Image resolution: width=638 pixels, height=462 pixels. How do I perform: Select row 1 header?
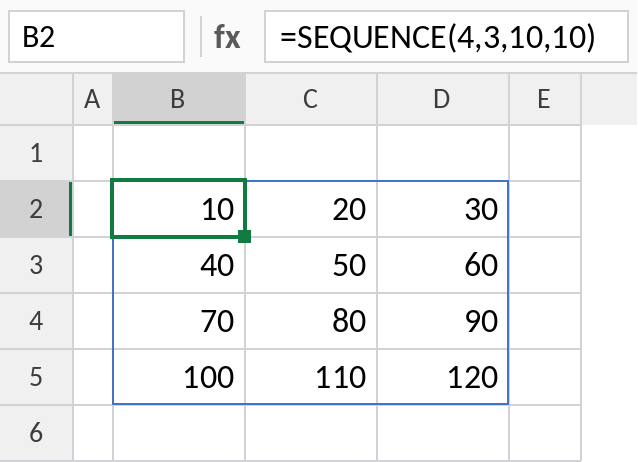[x=36, y=153]
